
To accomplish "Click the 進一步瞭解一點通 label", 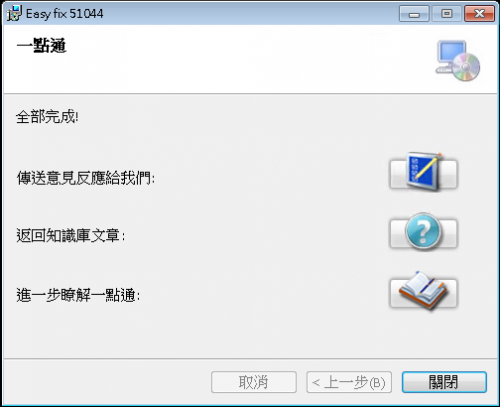I will pos(78,295).
